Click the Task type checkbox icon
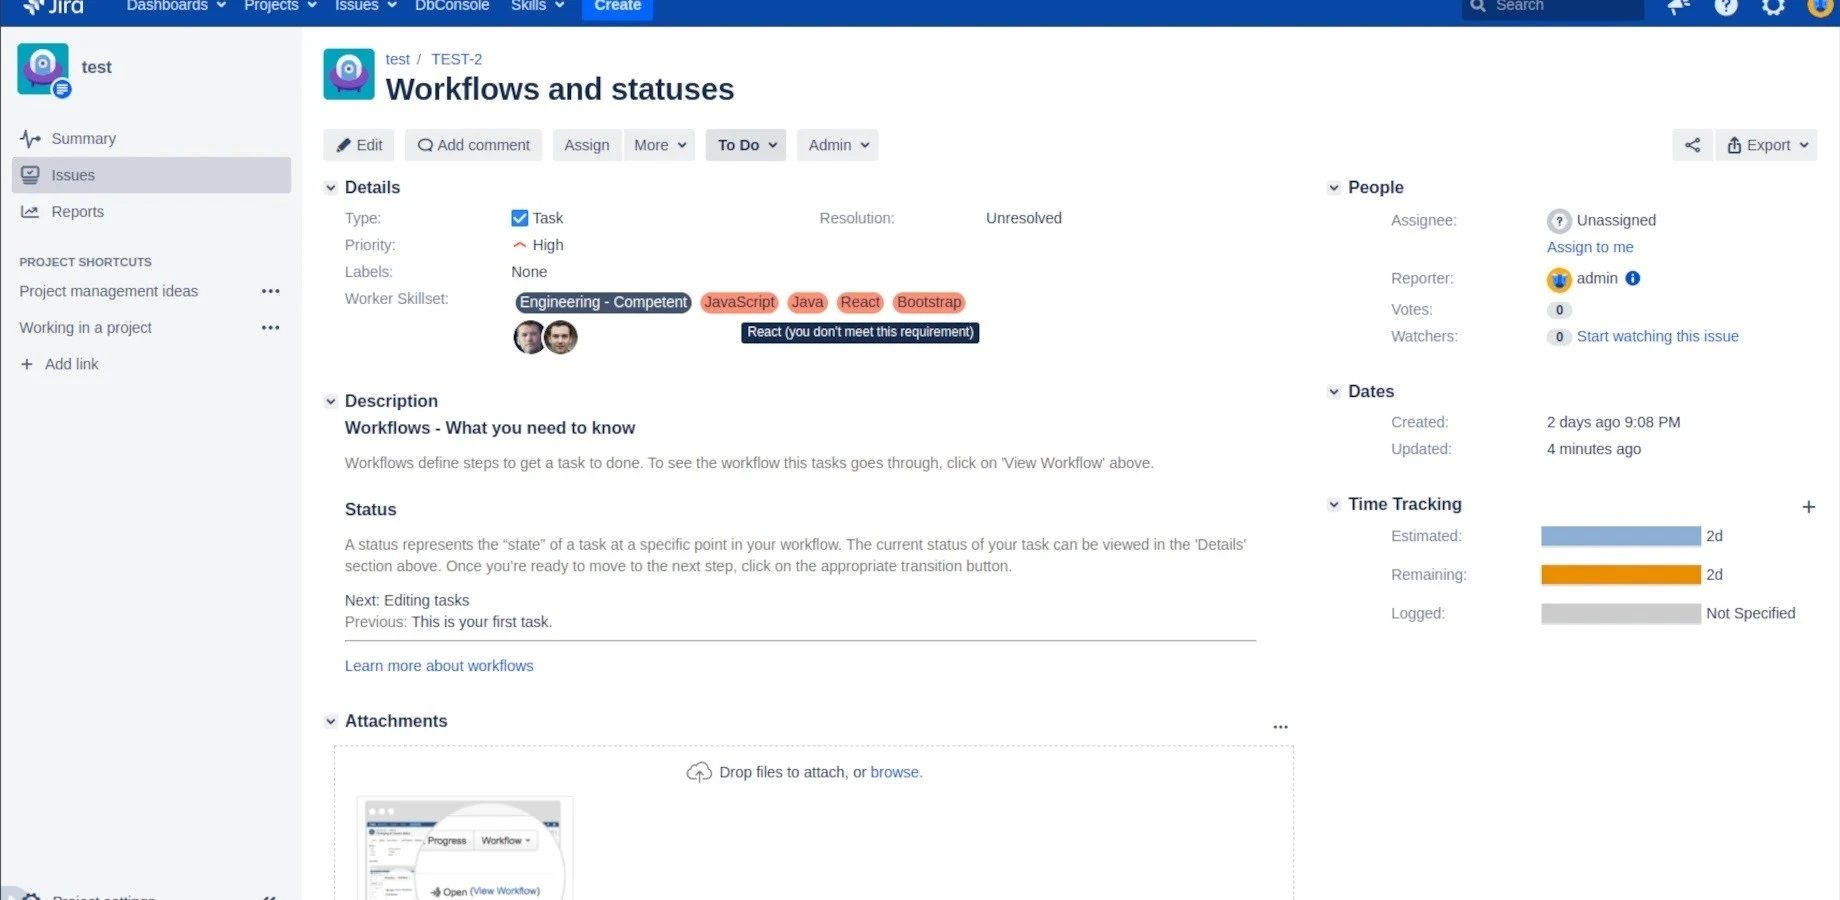 [519, 218]
